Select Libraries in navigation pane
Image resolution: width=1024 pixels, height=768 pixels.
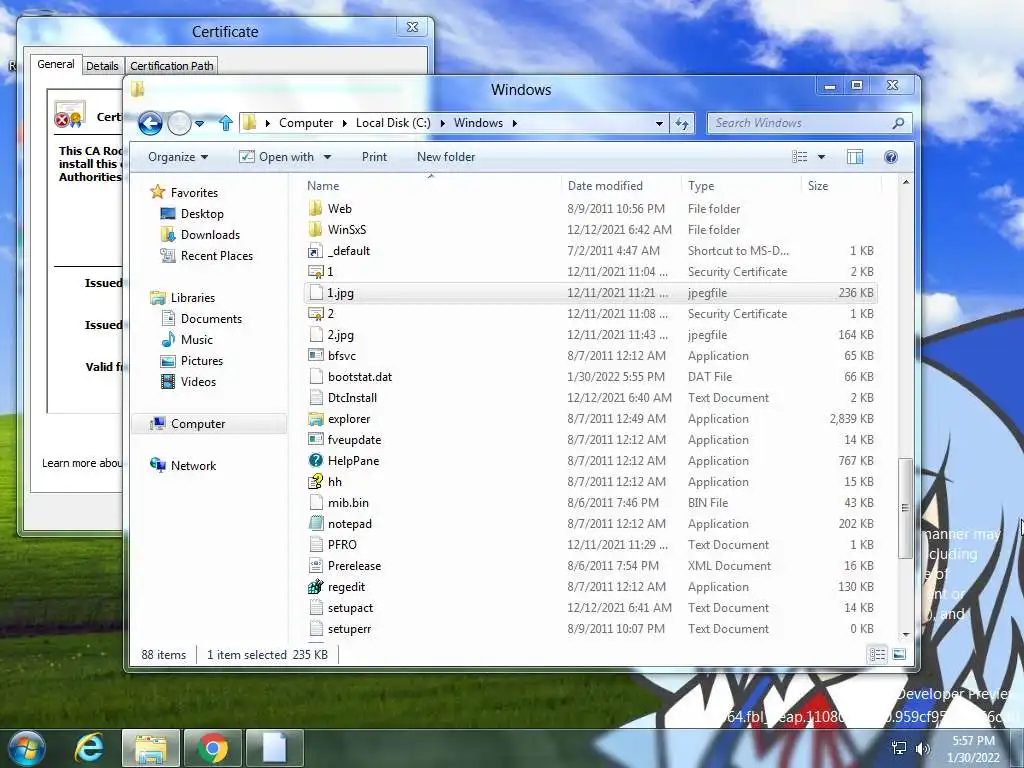coord(193,298)
